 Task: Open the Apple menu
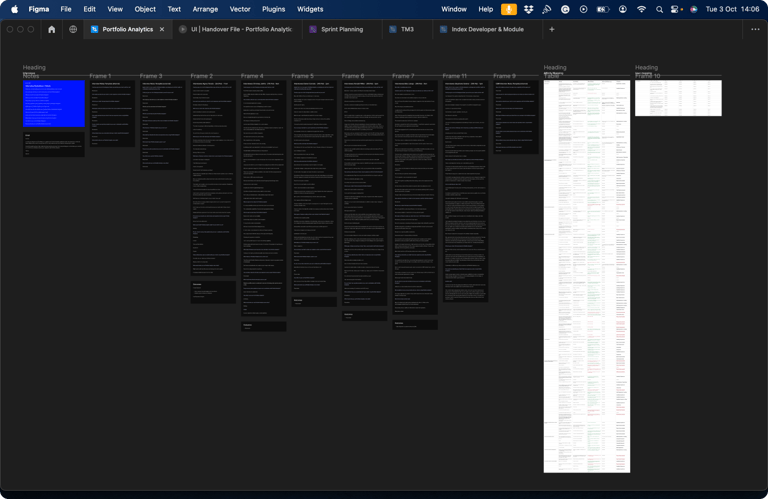click(x=14, y=9)
